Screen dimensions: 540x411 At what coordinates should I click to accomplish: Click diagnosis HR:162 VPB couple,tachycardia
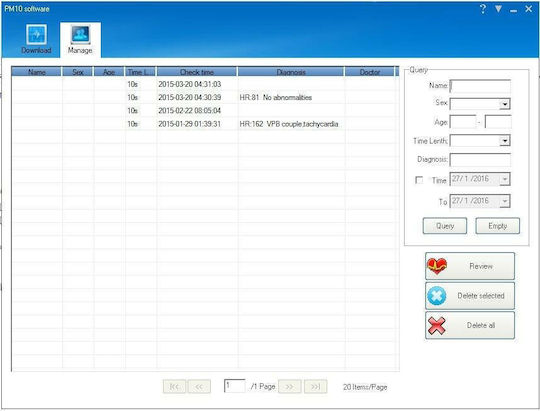click(x=289, y=124)
